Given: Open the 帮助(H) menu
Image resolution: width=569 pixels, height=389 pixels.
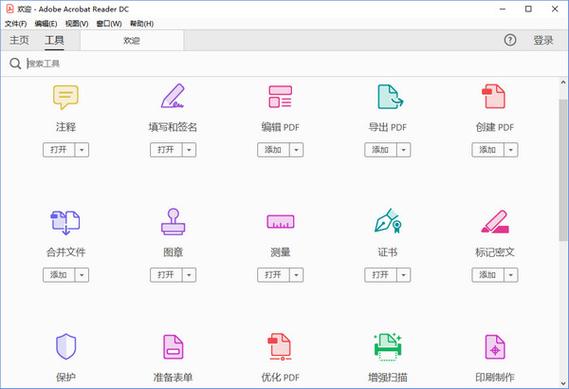Looking at the screenshot, I should 142,24.
